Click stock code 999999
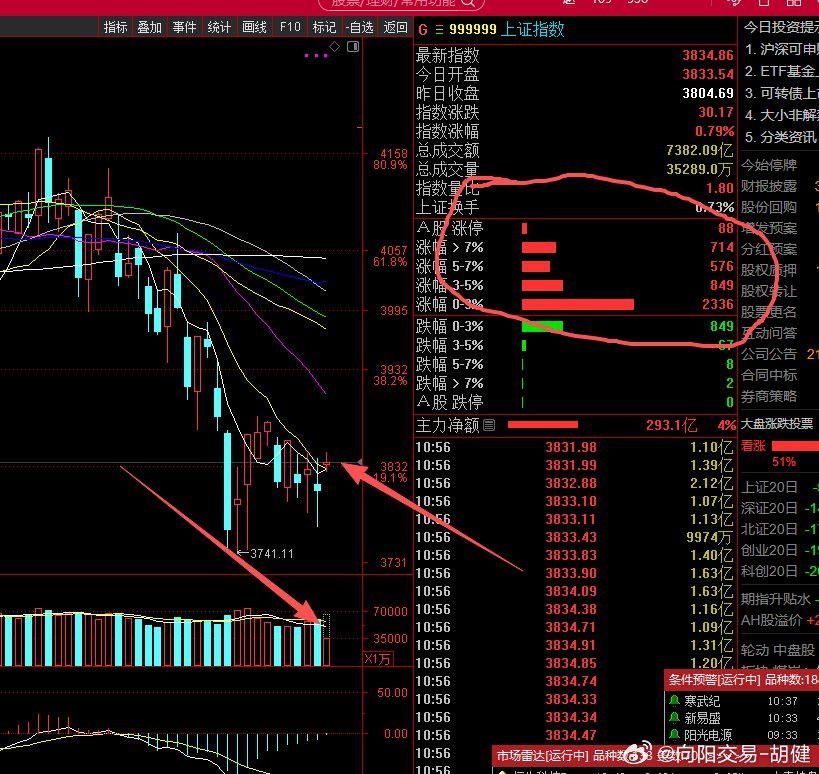This screenshot has height=774, width=819. coord(472,29)
